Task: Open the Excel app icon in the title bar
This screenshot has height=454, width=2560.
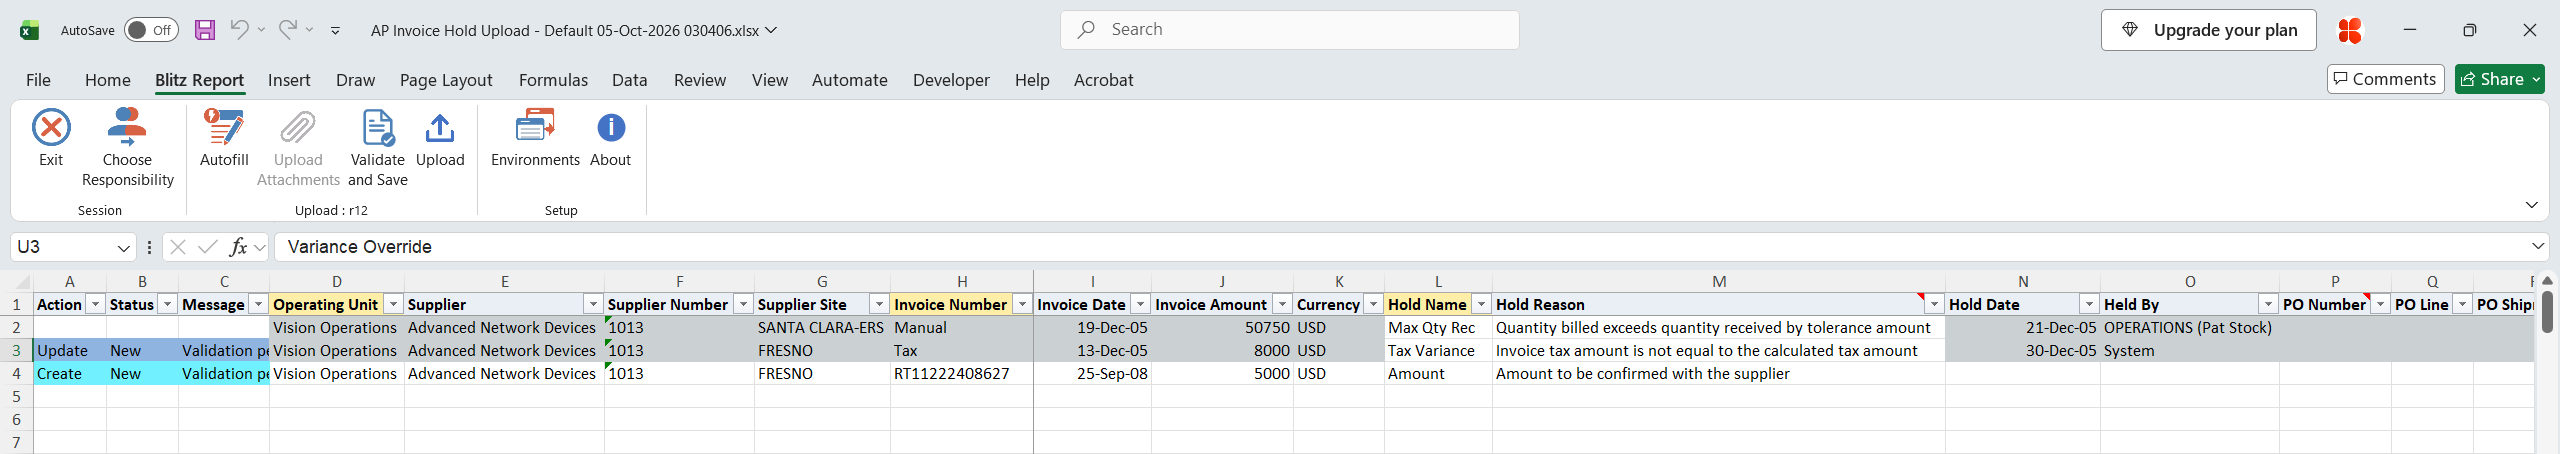Action: 29,30
